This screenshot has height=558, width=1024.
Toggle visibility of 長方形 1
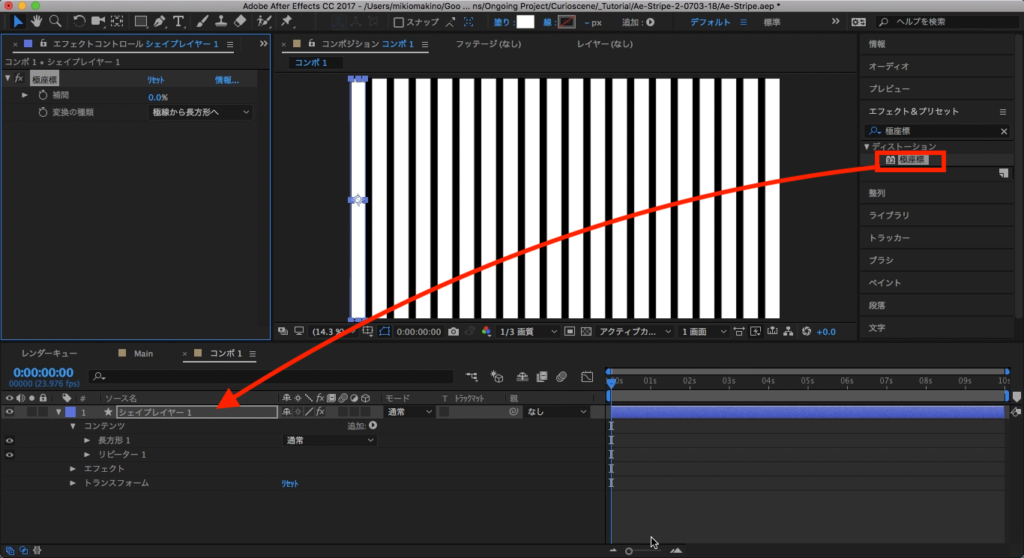coord(10,440)
